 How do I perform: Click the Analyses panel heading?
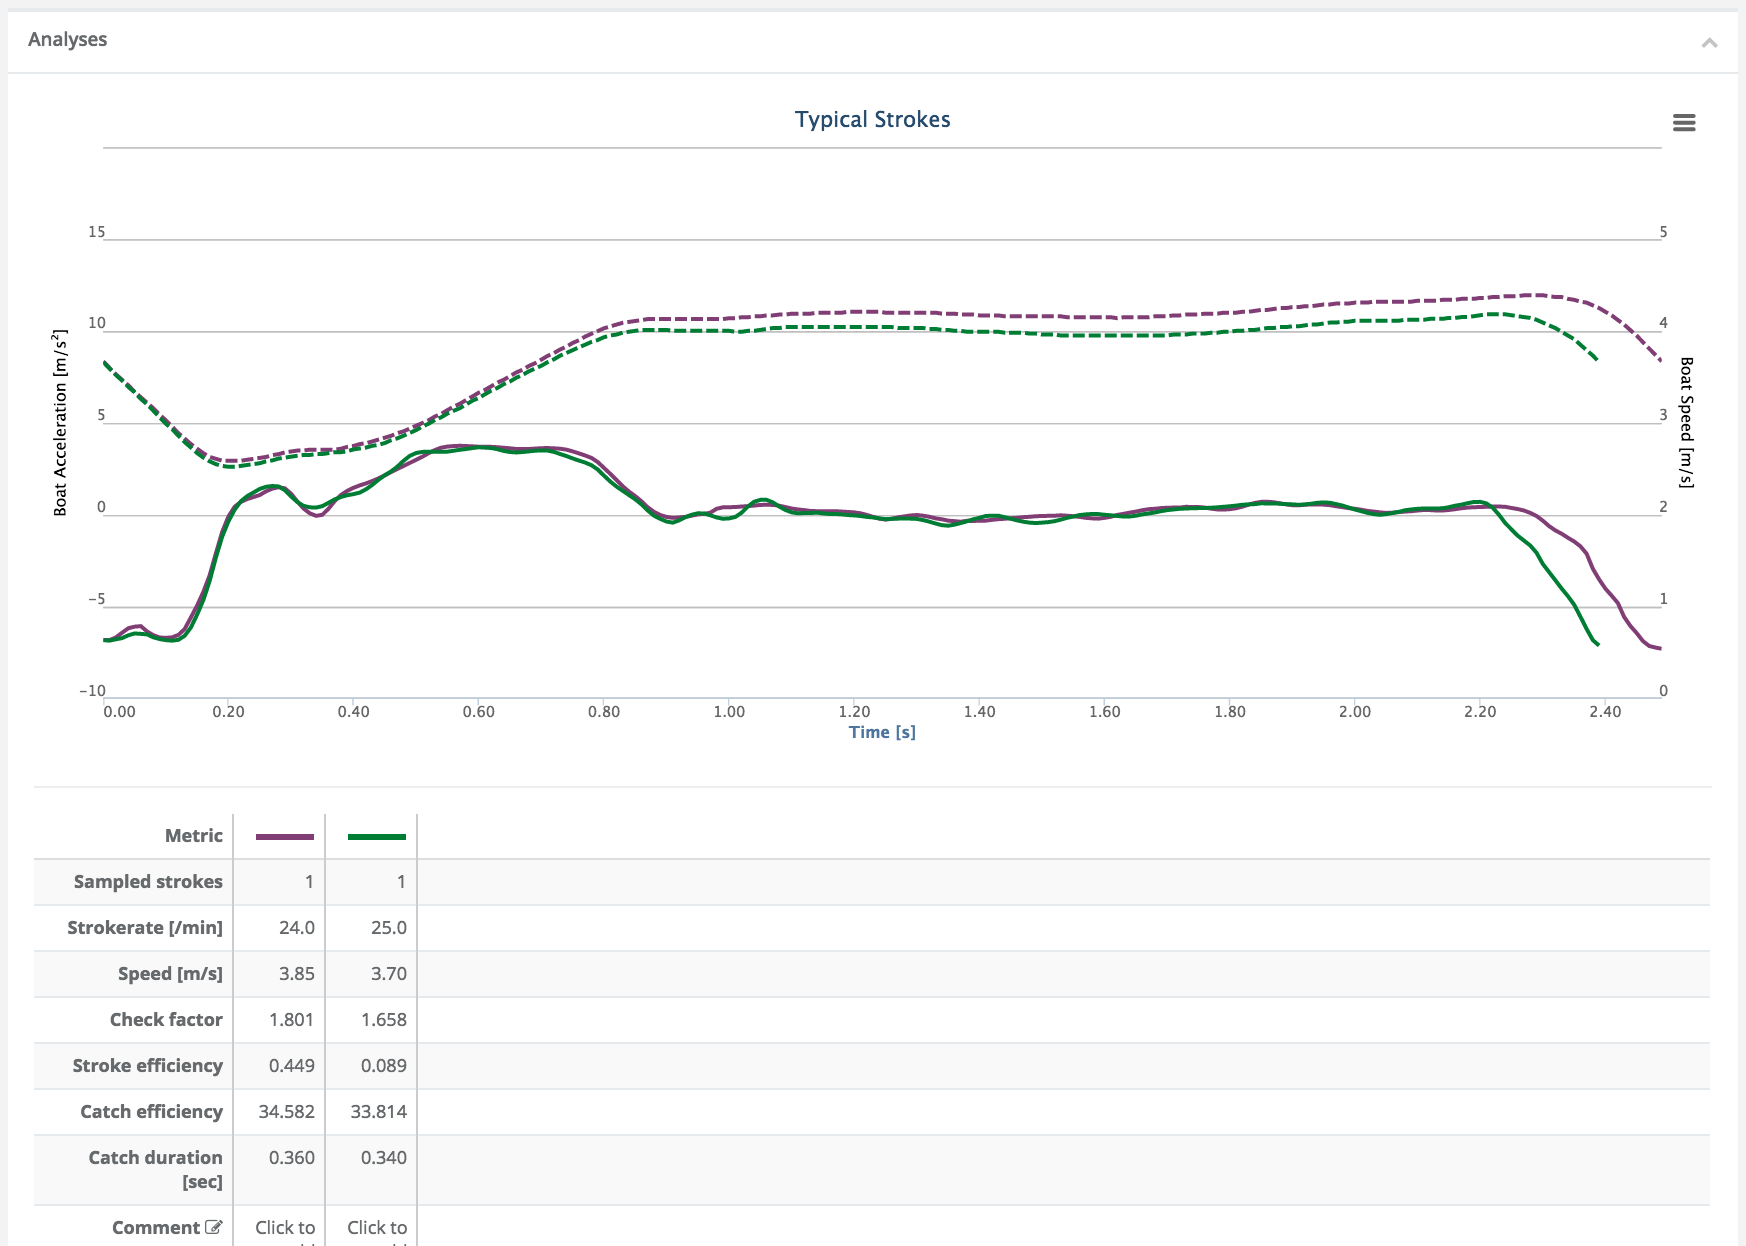click(x=67, y=39)
